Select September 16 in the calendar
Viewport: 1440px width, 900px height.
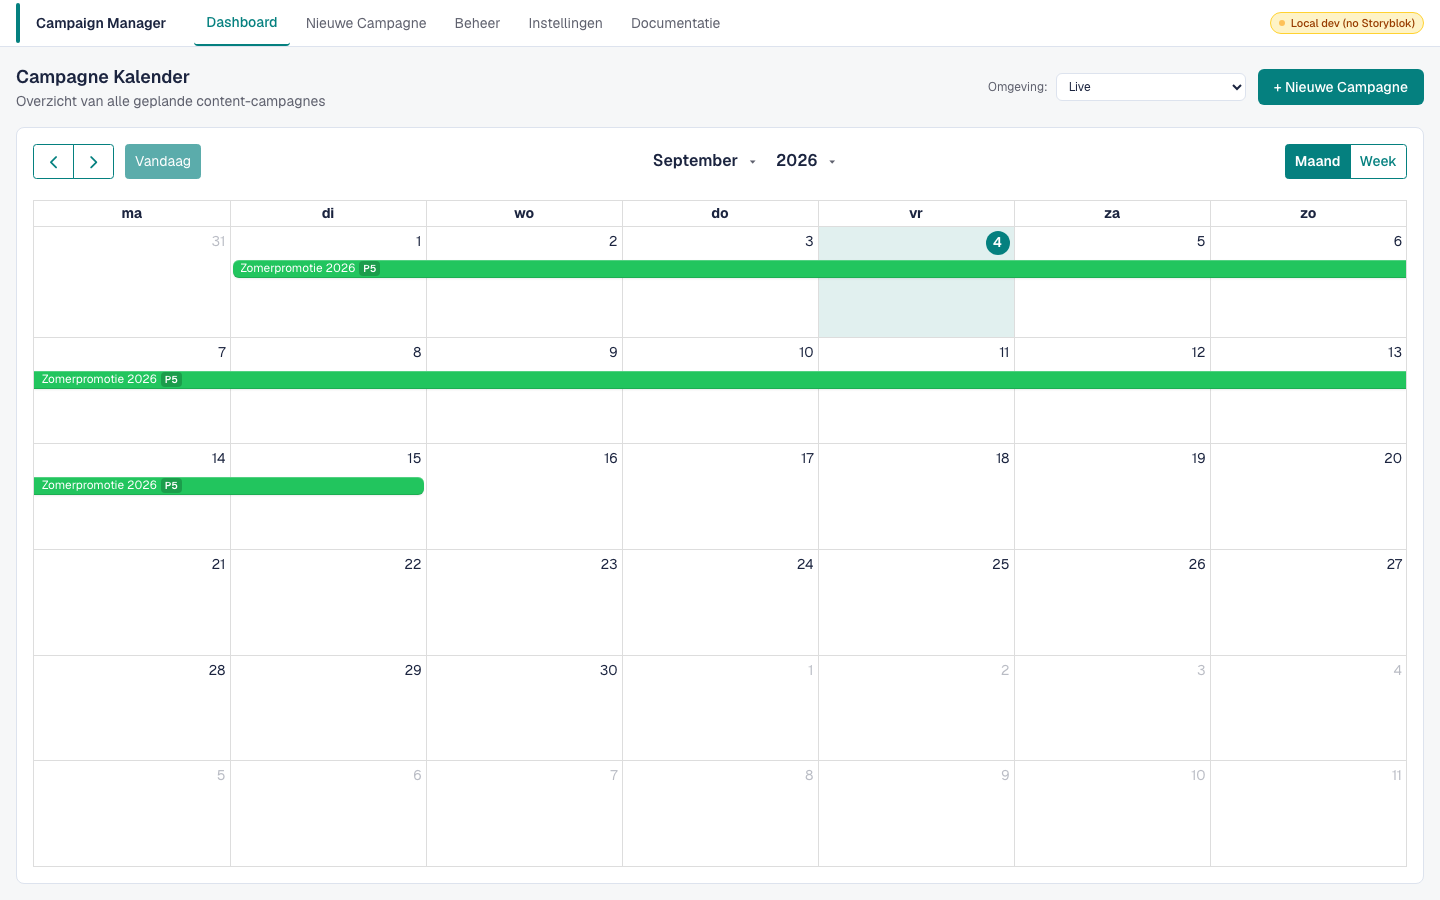click(524, 497)
